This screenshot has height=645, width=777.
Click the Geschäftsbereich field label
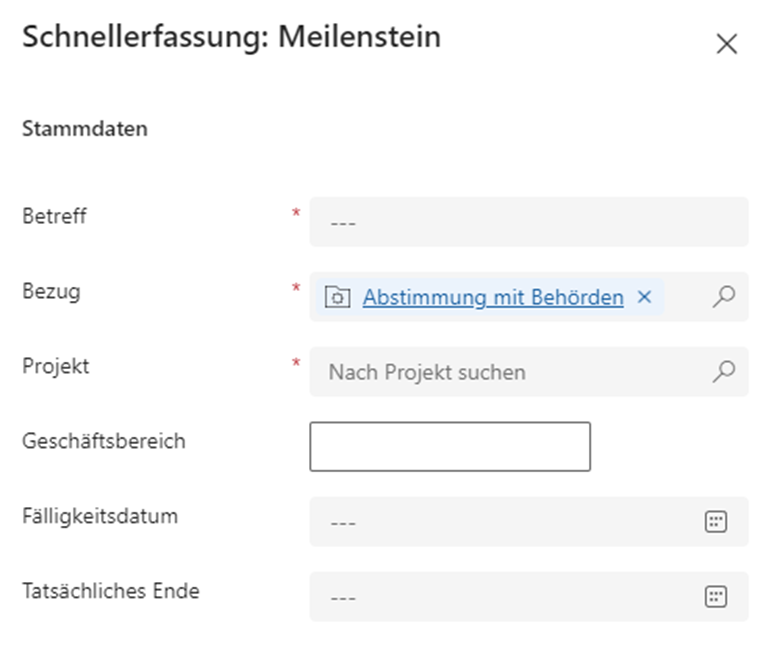pos(104,441)
